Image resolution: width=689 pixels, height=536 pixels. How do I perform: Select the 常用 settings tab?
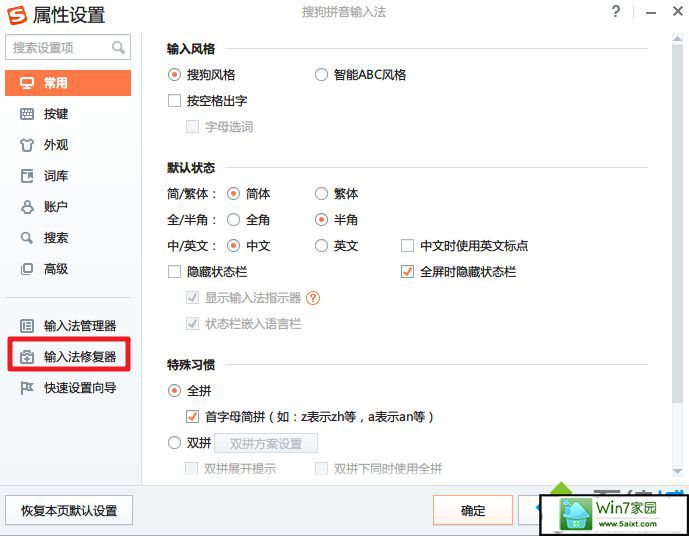coord(68,83)
